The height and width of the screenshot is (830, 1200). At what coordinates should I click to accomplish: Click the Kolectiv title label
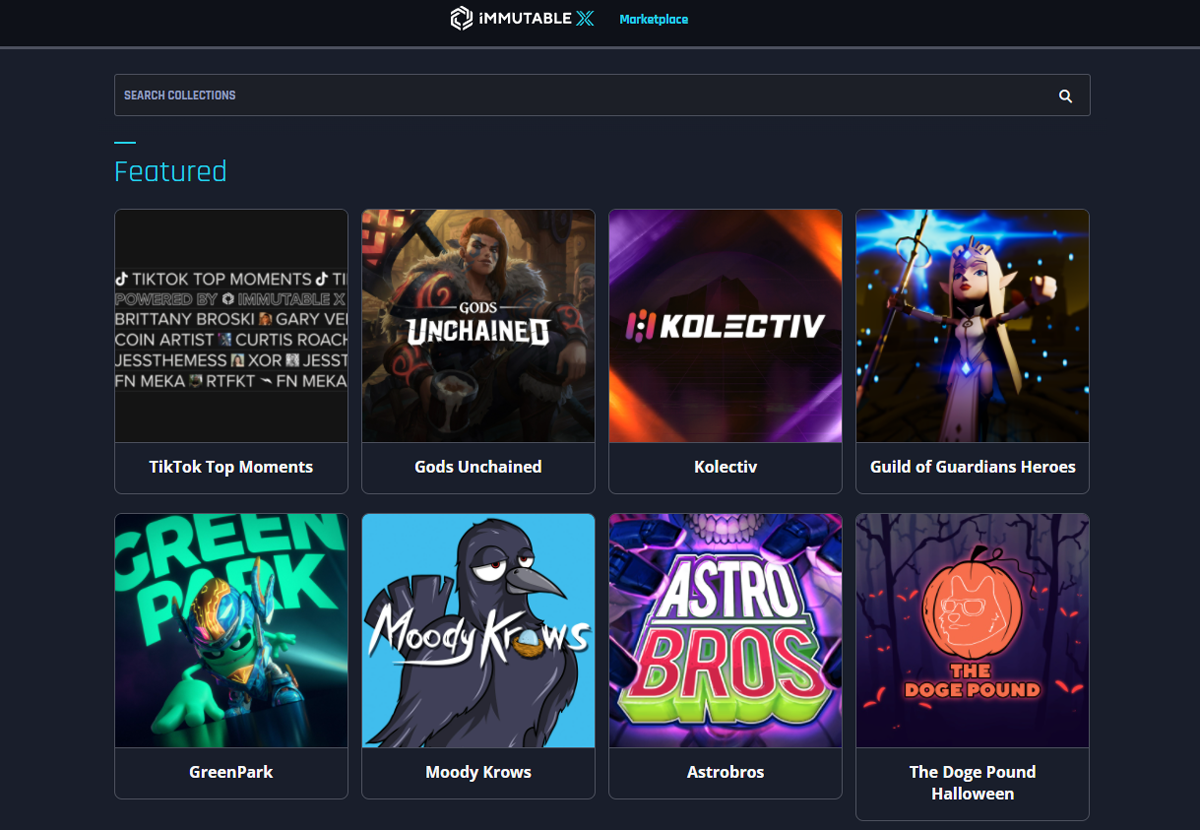[725, 467]
